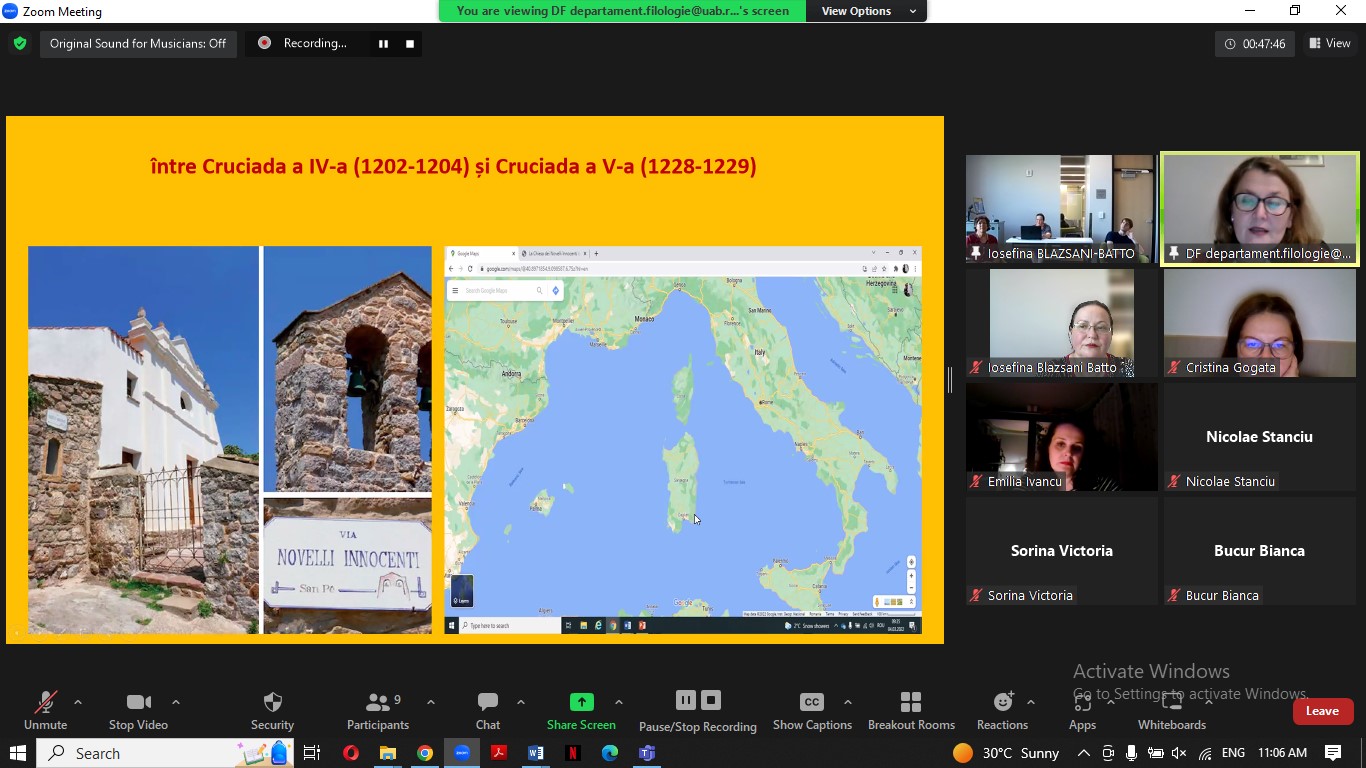Open Whiteboards

tap(1172, 711)
